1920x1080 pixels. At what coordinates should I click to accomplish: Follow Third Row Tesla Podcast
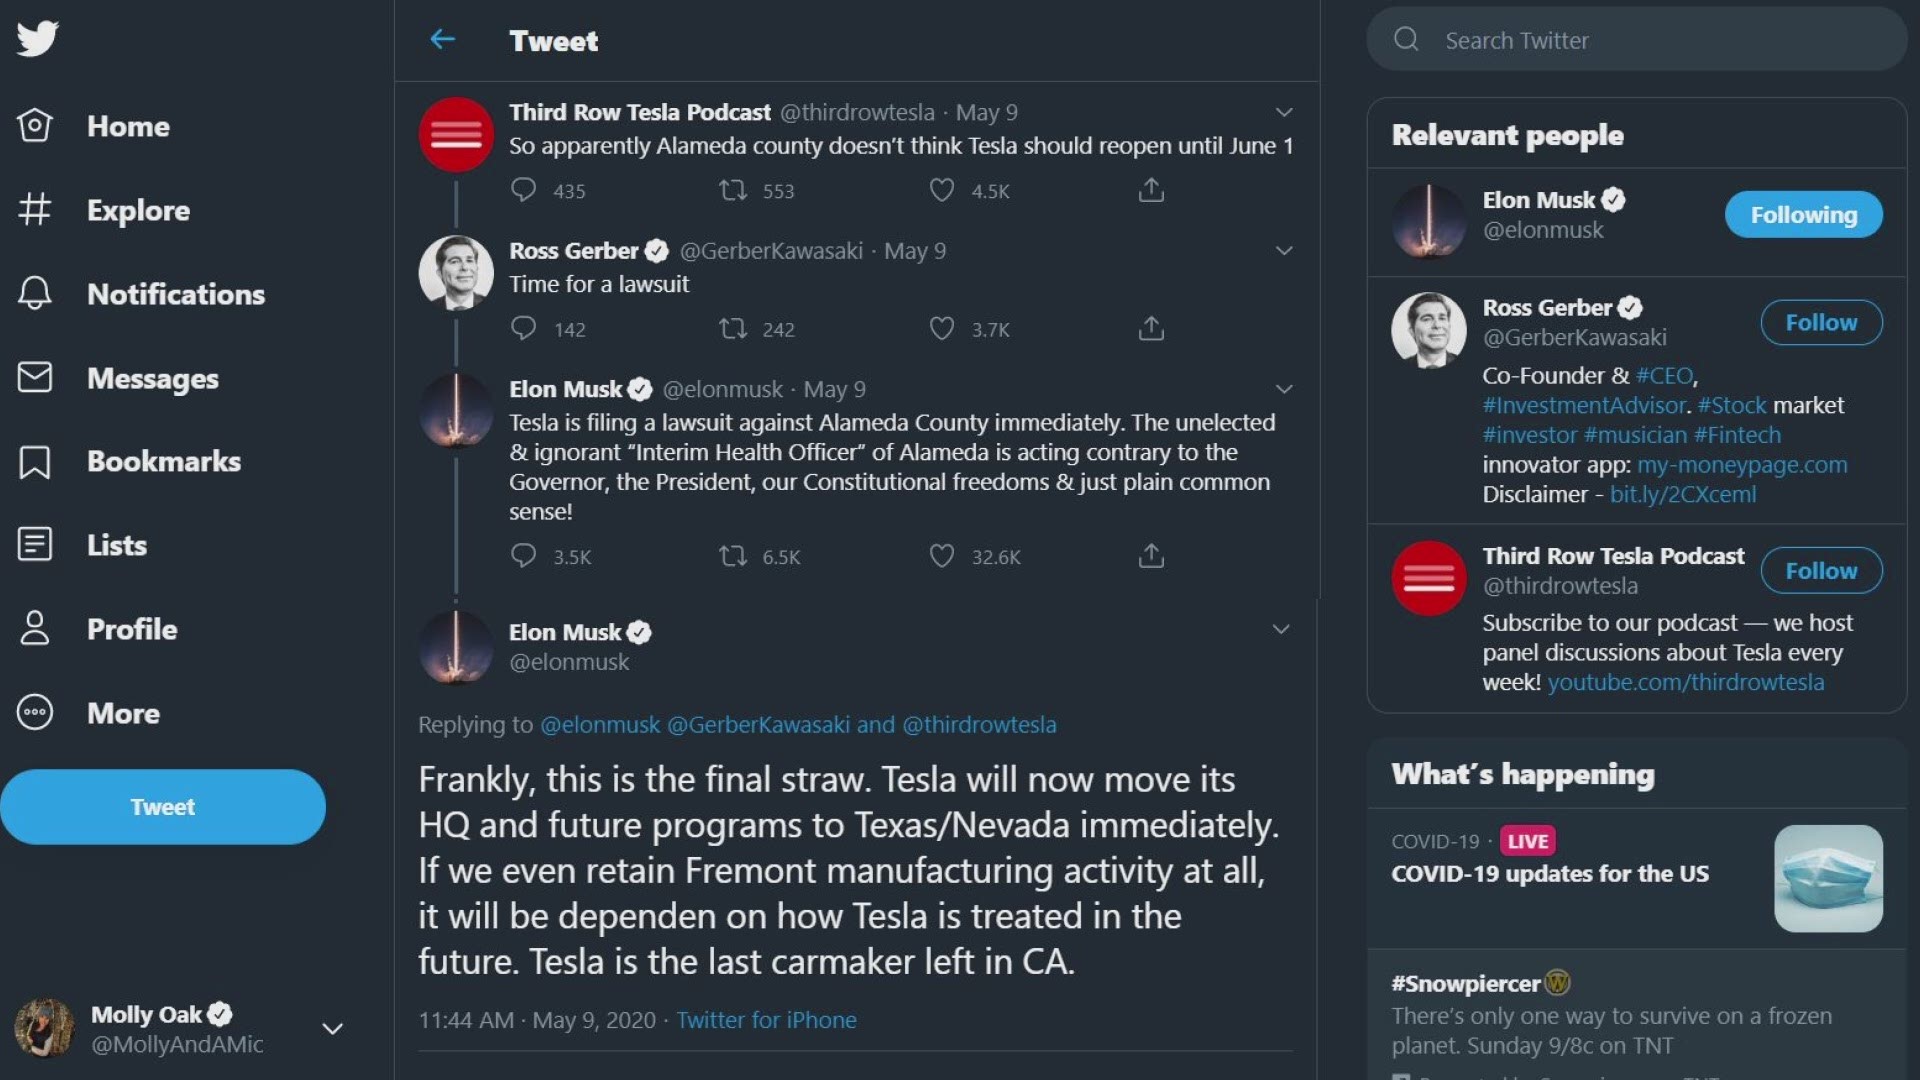pyautogui.click(x=1820, y=570)
